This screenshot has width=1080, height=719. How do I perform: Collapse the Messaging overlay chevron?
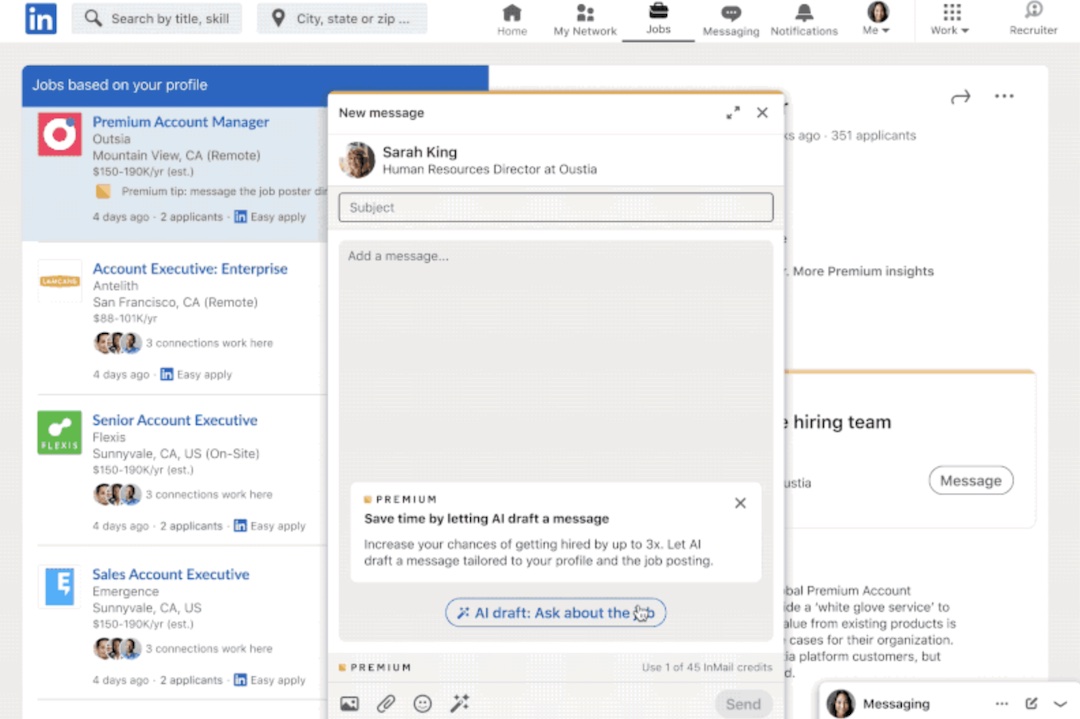click(x=1060, y=704)
